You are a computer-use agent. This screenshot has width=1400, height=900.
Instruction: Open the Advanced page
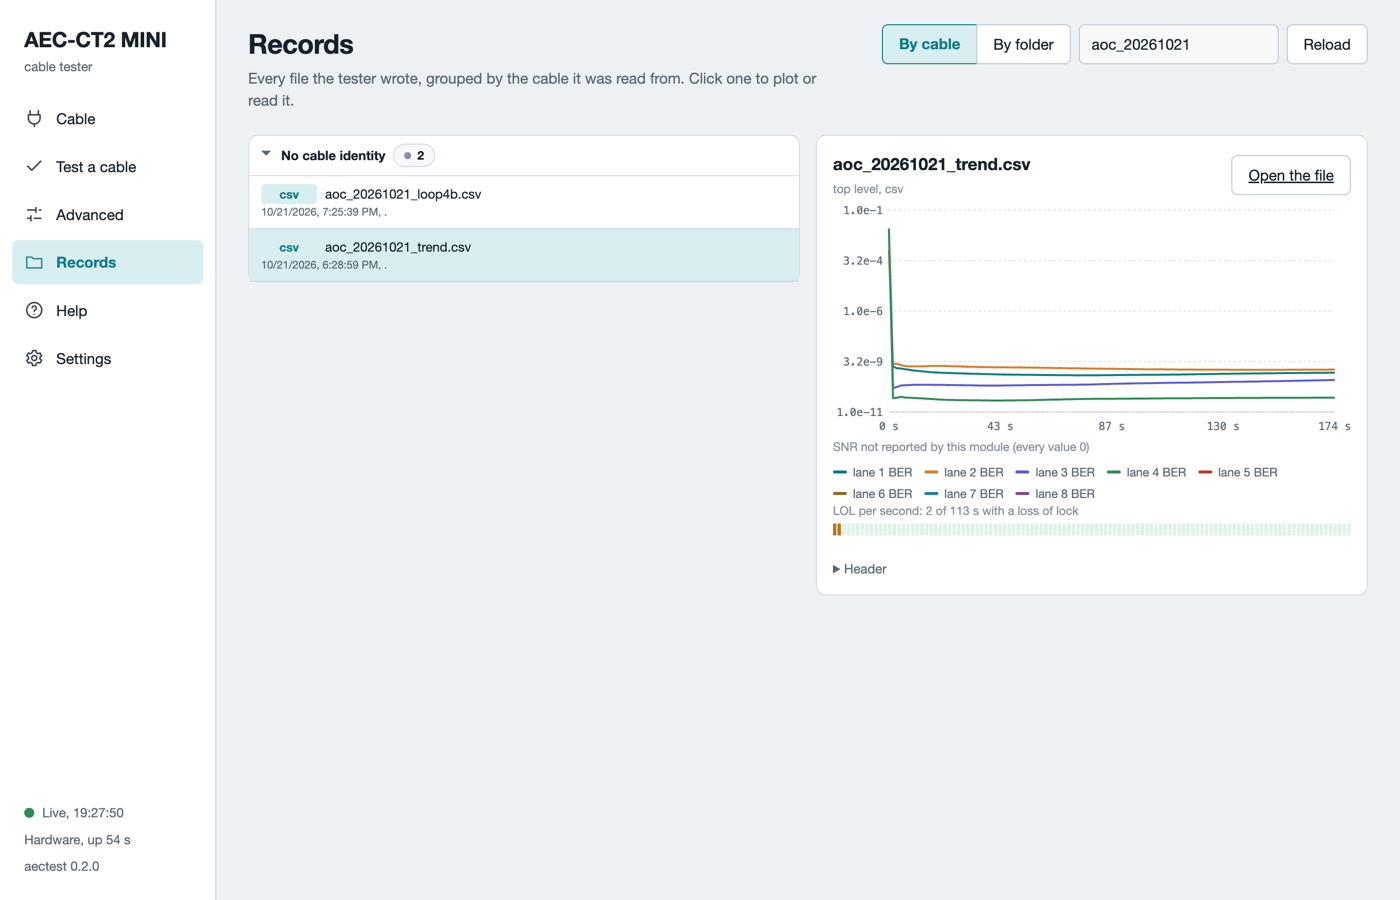[x=108, y=214]
